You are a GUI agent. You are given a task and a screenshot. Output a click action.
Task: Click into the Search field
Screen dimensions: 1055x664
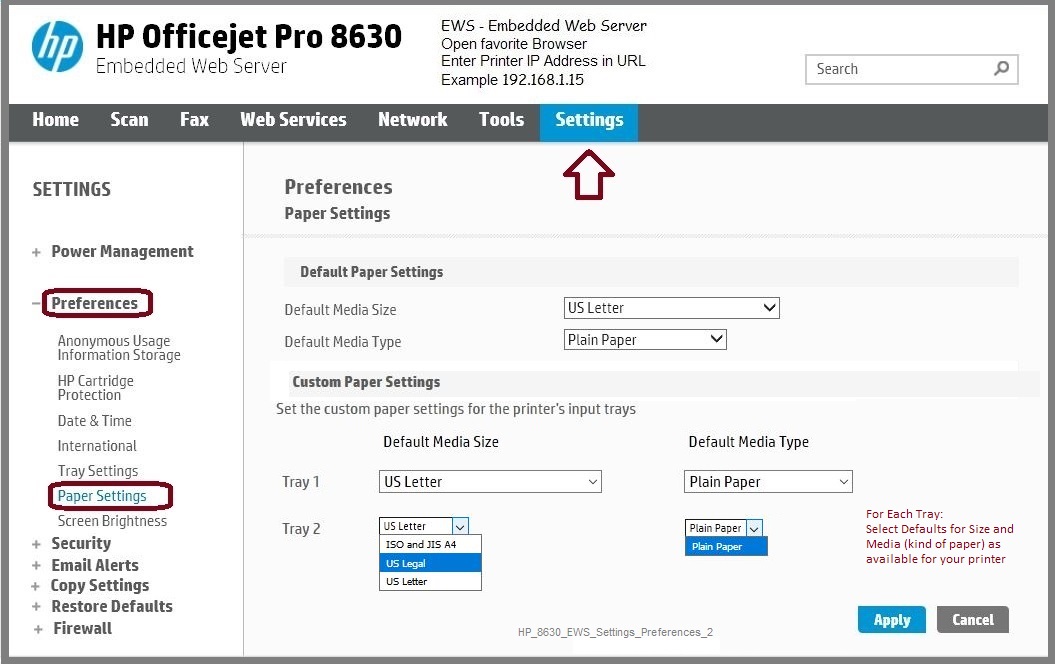point(911,69)
